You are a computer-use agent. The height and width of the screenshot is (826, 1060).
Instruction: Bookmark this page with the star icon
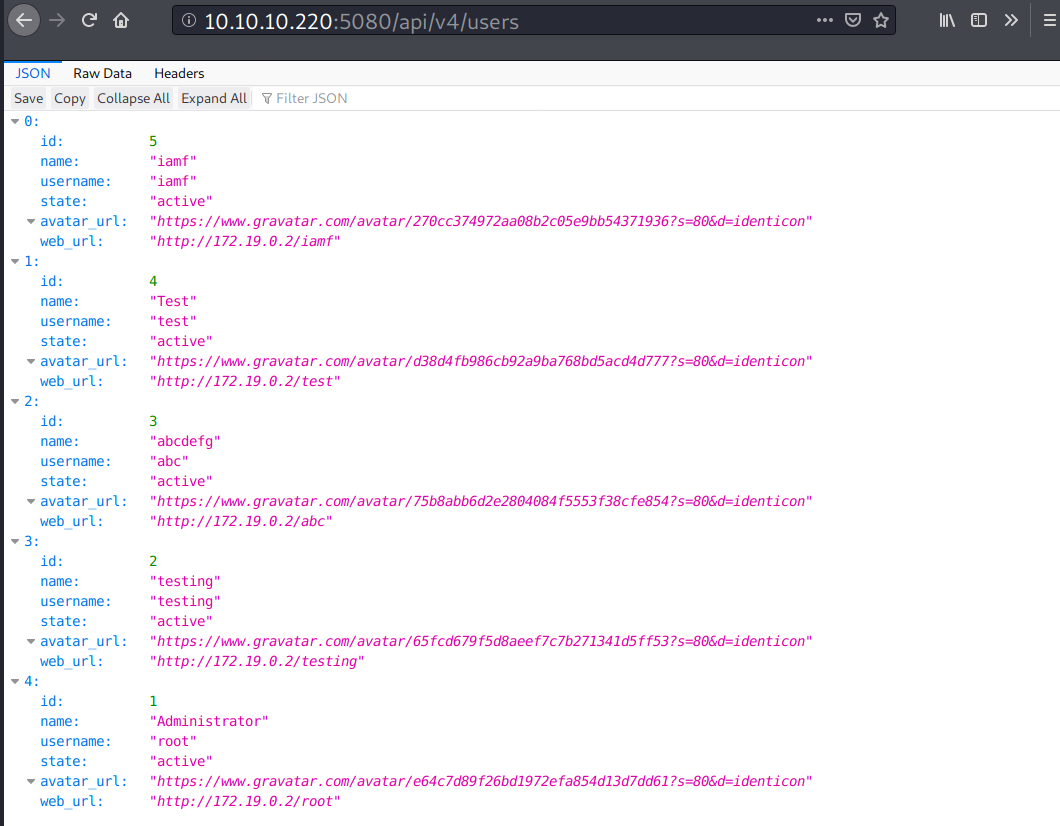(880, 20)
